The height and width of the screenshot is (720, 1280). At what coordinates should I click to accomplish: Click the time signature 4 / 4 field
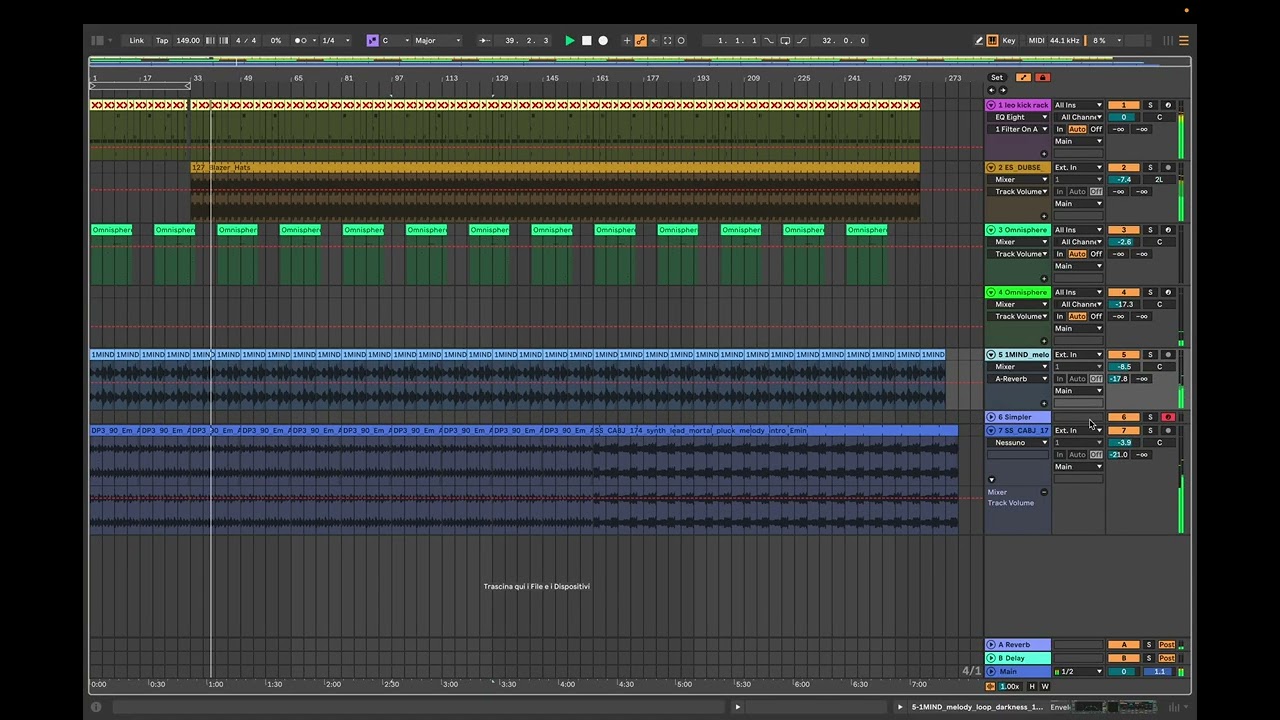tap(246, 40)
